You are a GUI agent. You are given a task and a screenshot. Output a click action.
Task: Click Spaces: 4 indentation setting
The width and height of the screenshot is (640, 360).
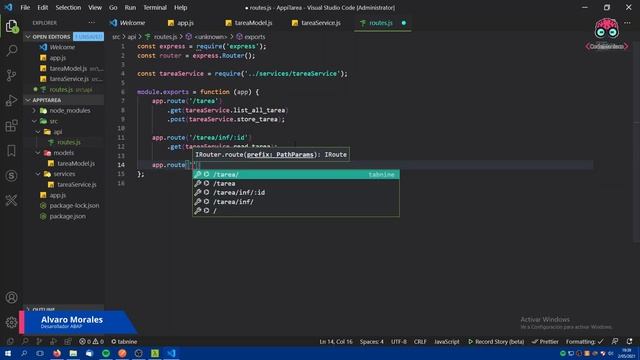(x=372, y=342)
